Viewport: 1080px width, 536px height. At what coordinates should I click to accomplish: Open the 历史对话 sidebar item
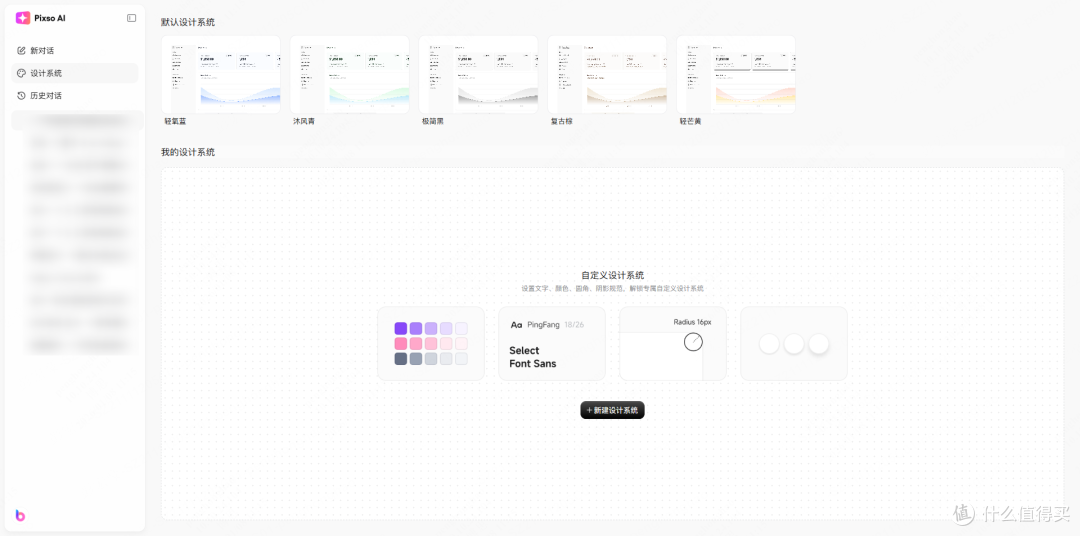pos(74,96)
